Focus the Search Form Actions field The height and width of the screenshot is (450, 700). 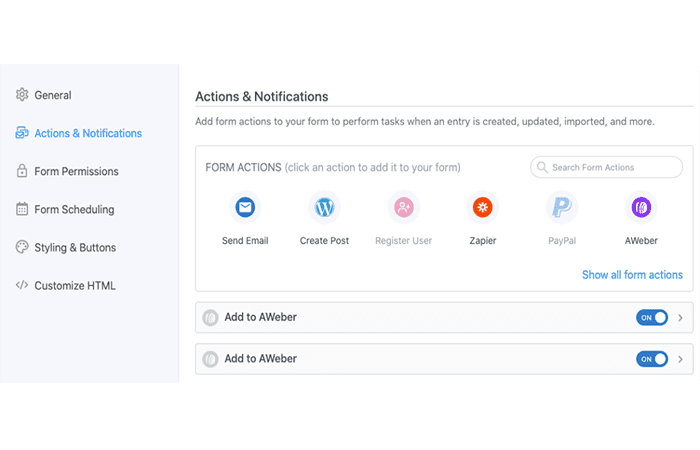point(606,167)
